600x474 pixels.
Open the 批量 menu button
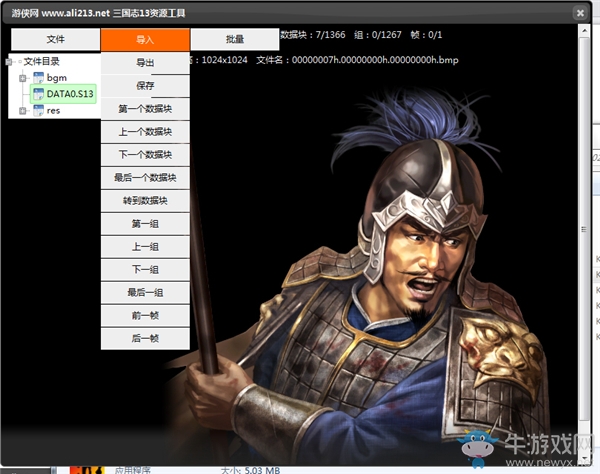click(235, 39)
